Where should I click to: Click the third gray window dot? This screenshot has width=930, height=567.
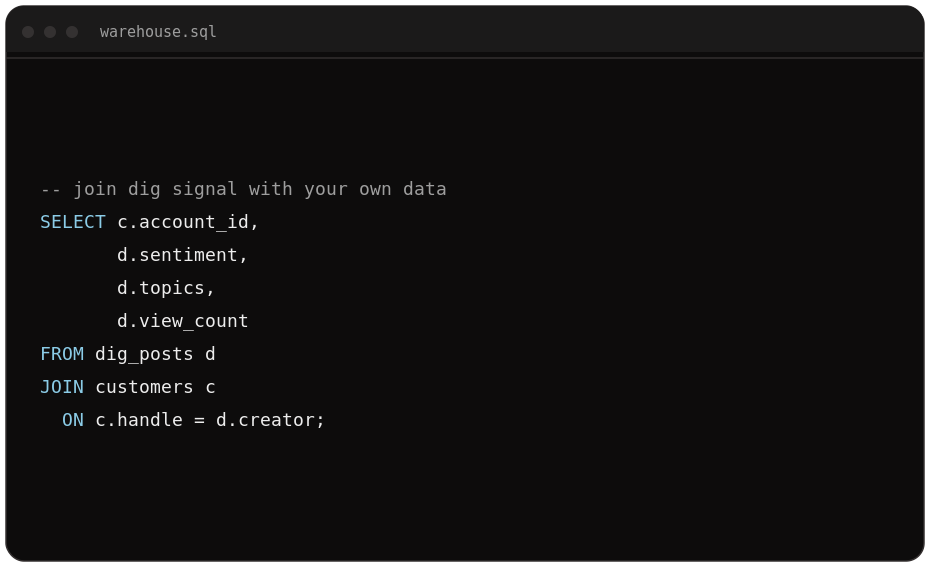point(72,32)
